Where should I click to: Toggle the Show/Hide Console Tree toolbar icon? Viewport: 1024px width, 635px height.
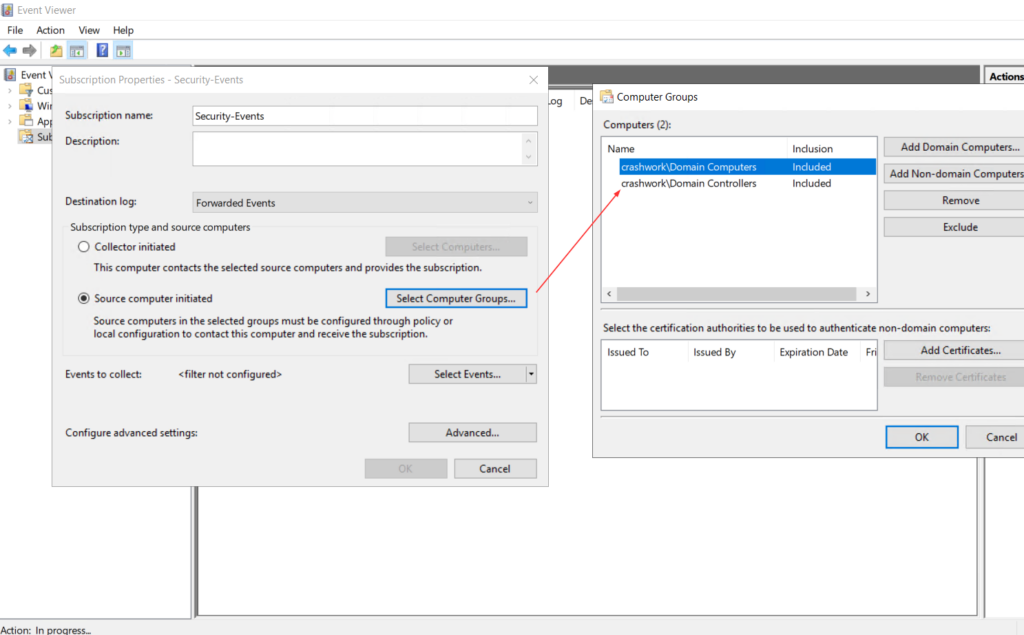pyautogui.click(x=77, y=51)
